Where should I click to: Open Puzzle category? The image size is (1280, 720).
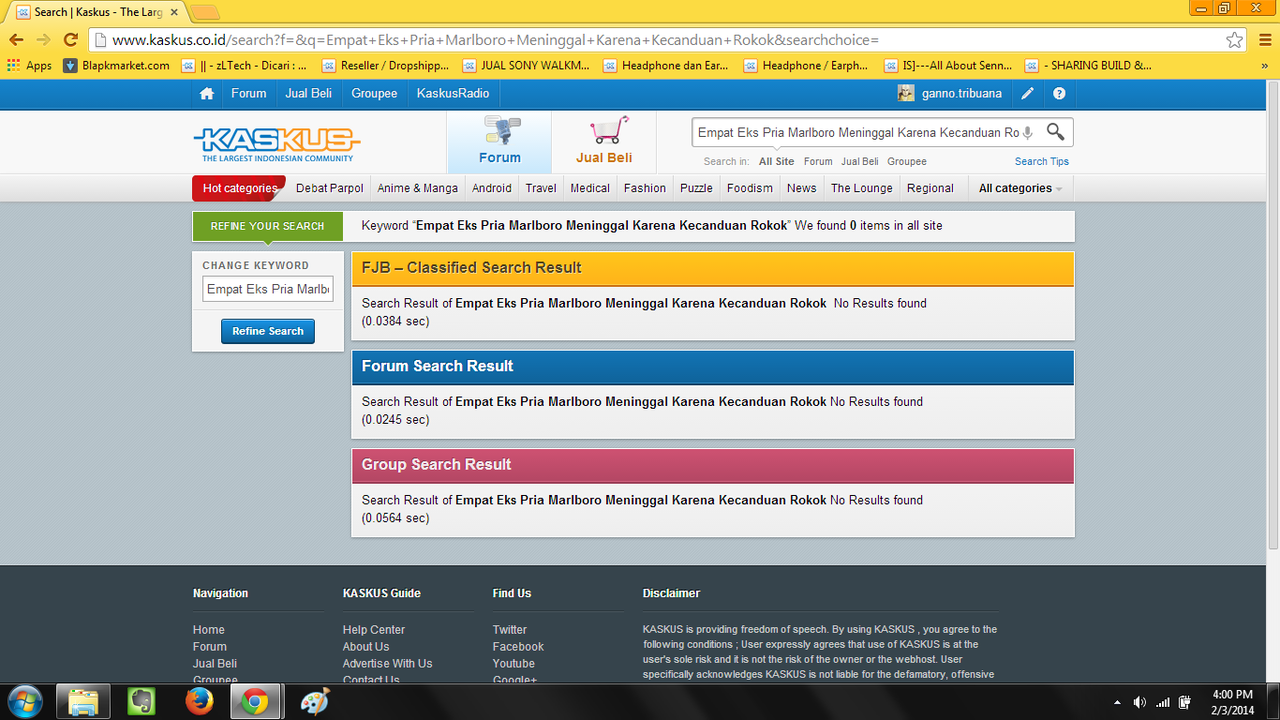click(x=696, y=188)
